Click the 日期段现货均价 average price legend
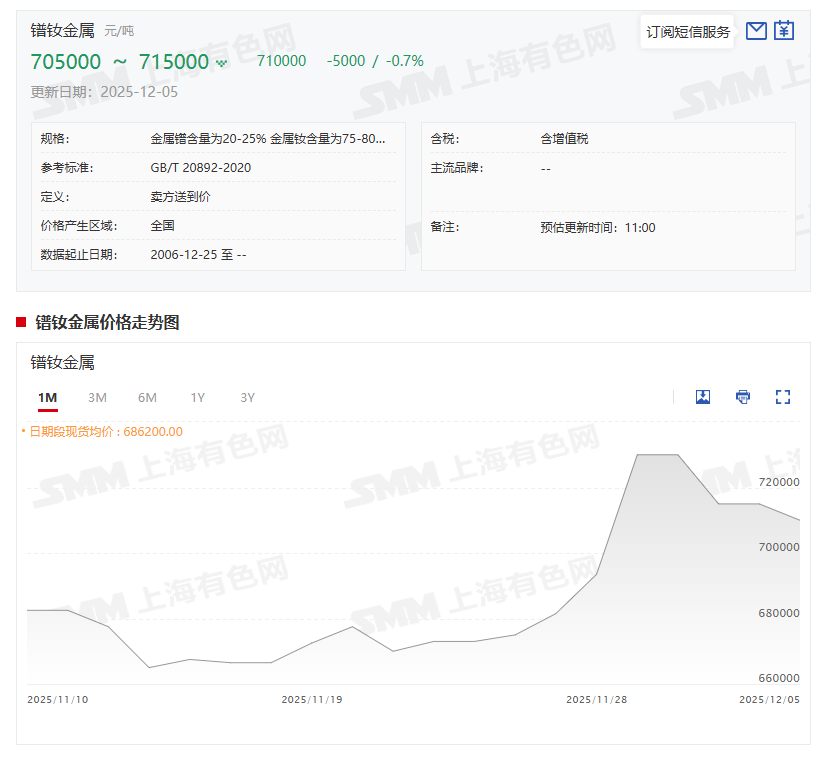 [x=105, y=432]
